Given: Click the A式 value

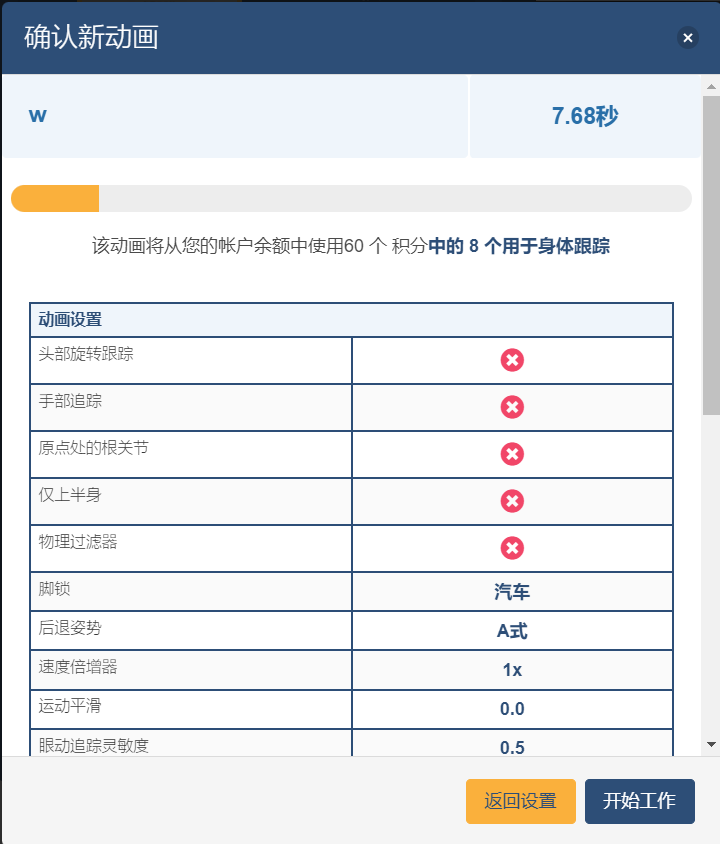Looking at the screenshot, I should pyautogui.click(x=512, y=631).
